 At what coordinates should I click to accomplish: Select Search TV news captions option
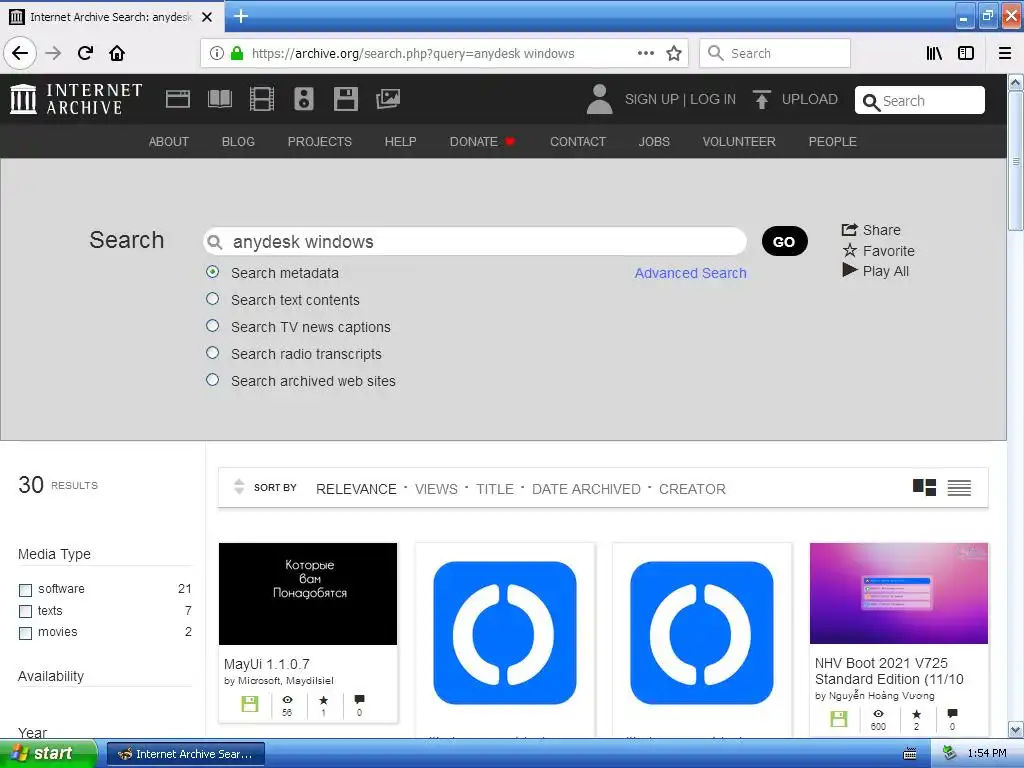(x=212, y=325)
